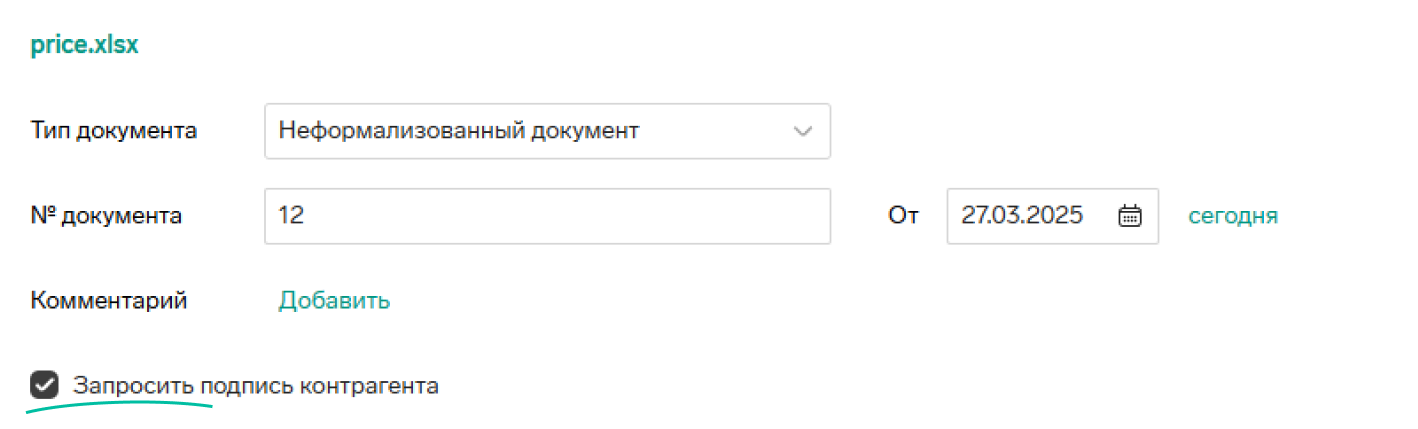Set the date with "сегодня" link
Screen dimensions: 1418x429
pos(1233,216)
